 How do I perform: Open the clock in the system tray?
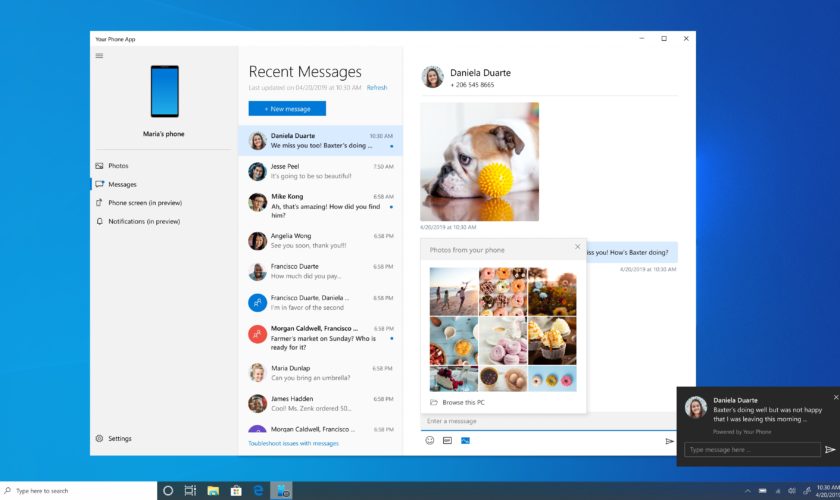[828, 491]
